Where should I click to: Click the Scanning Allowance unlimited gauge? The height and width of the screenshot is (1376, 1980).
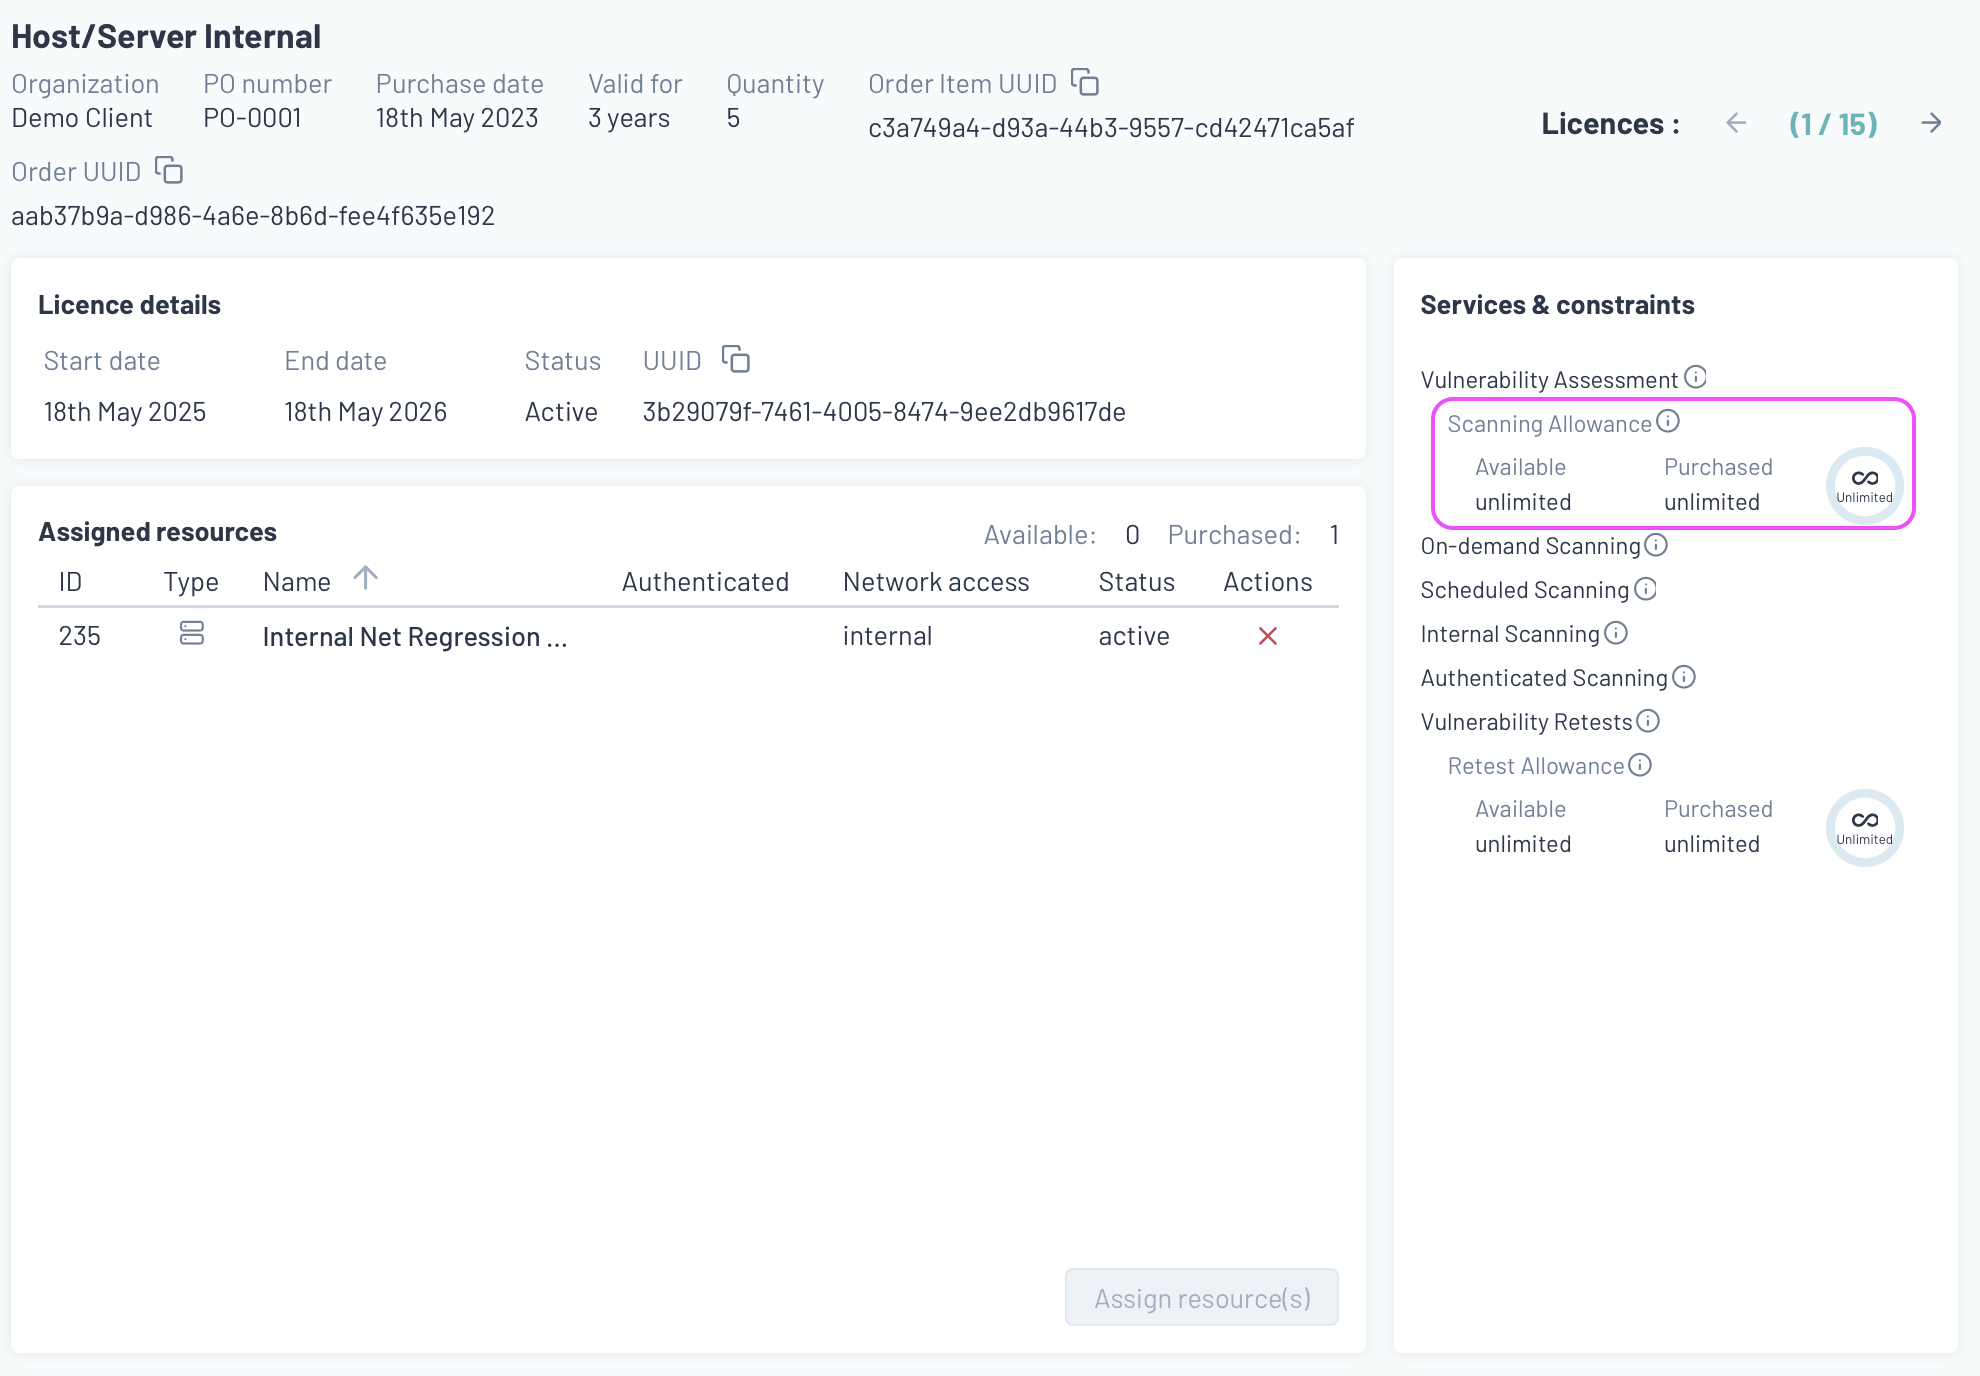(1864, 485)
